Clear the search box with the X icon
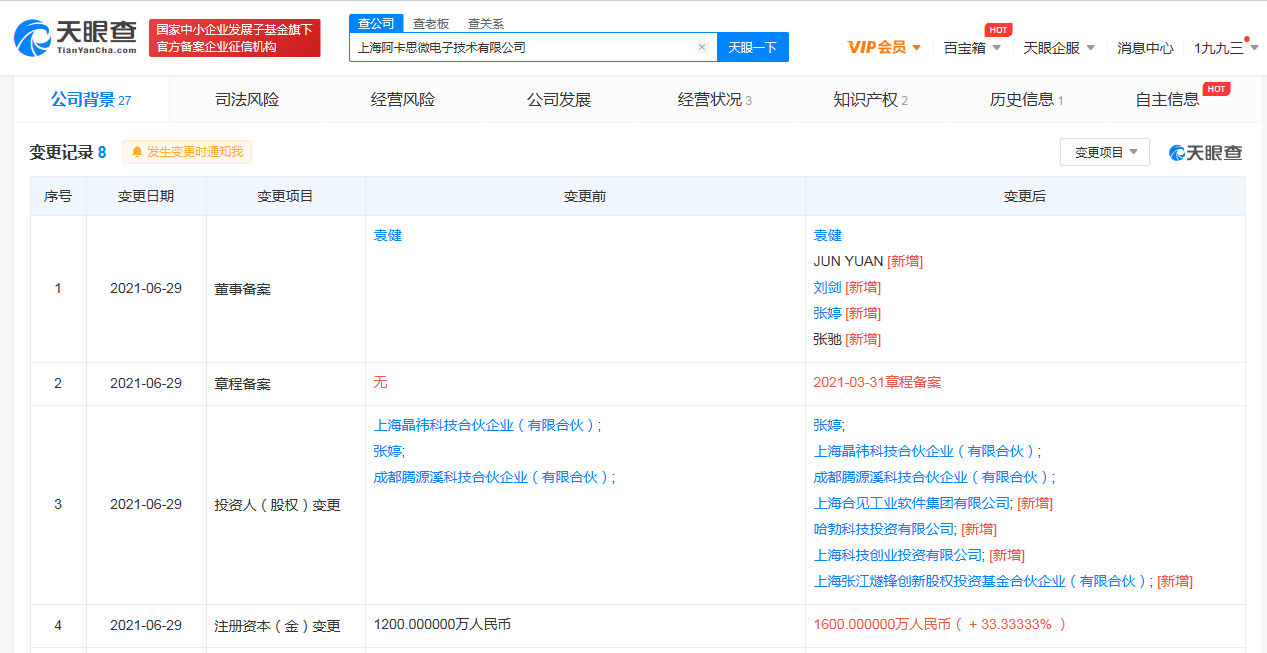The width and height of the screenshot is (1267, 653). click(701, 47)
